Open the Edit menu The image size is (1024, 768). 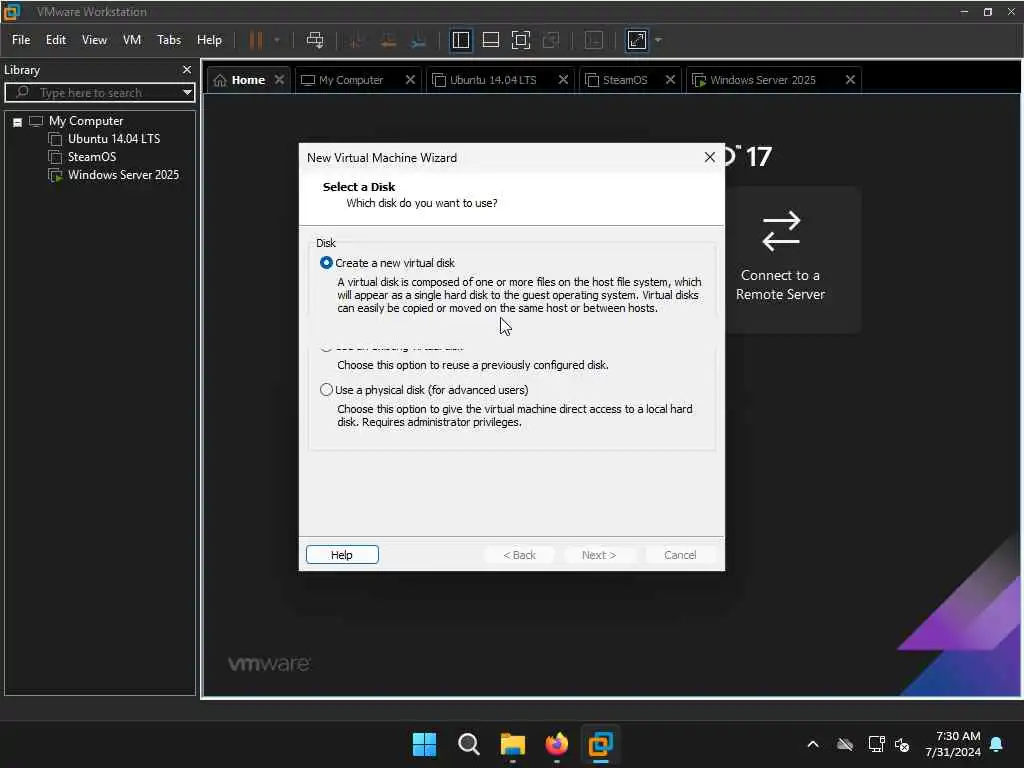click(x=56, y=40)
